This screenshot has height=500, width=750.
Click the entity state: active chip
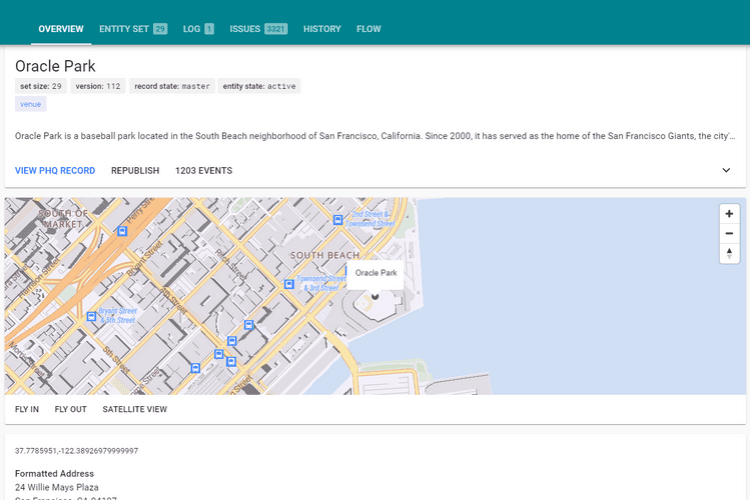click(259, 86)
